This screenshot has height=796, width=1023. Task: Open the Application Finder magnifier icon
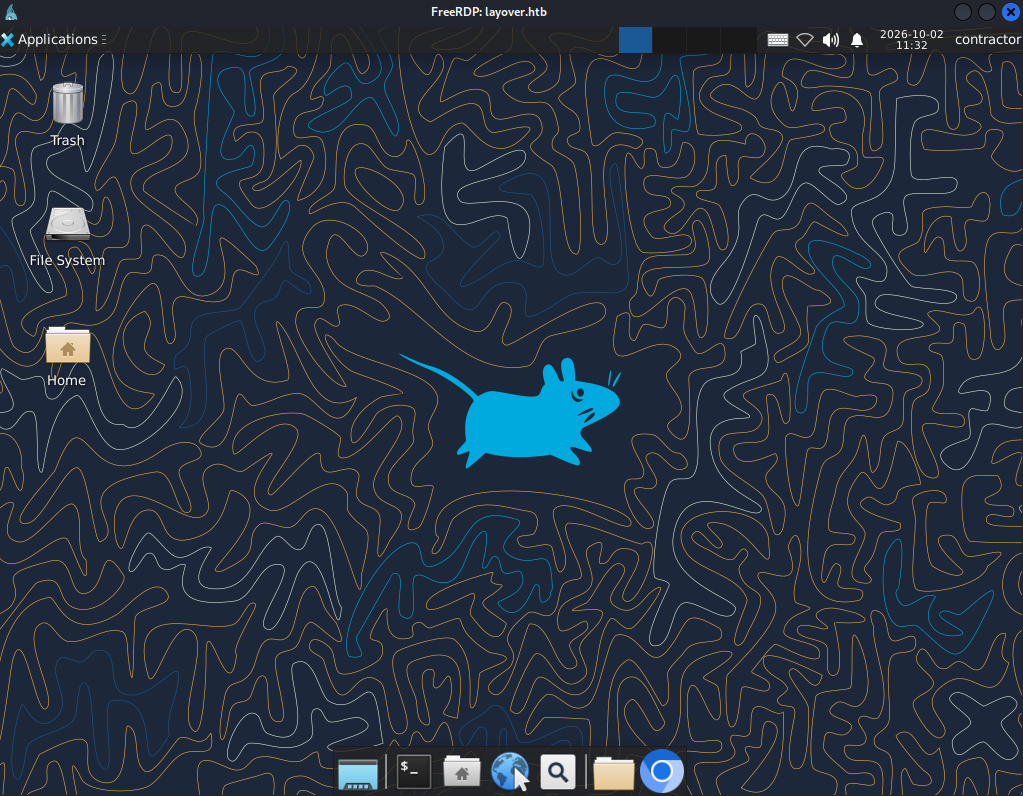(558, 772)
